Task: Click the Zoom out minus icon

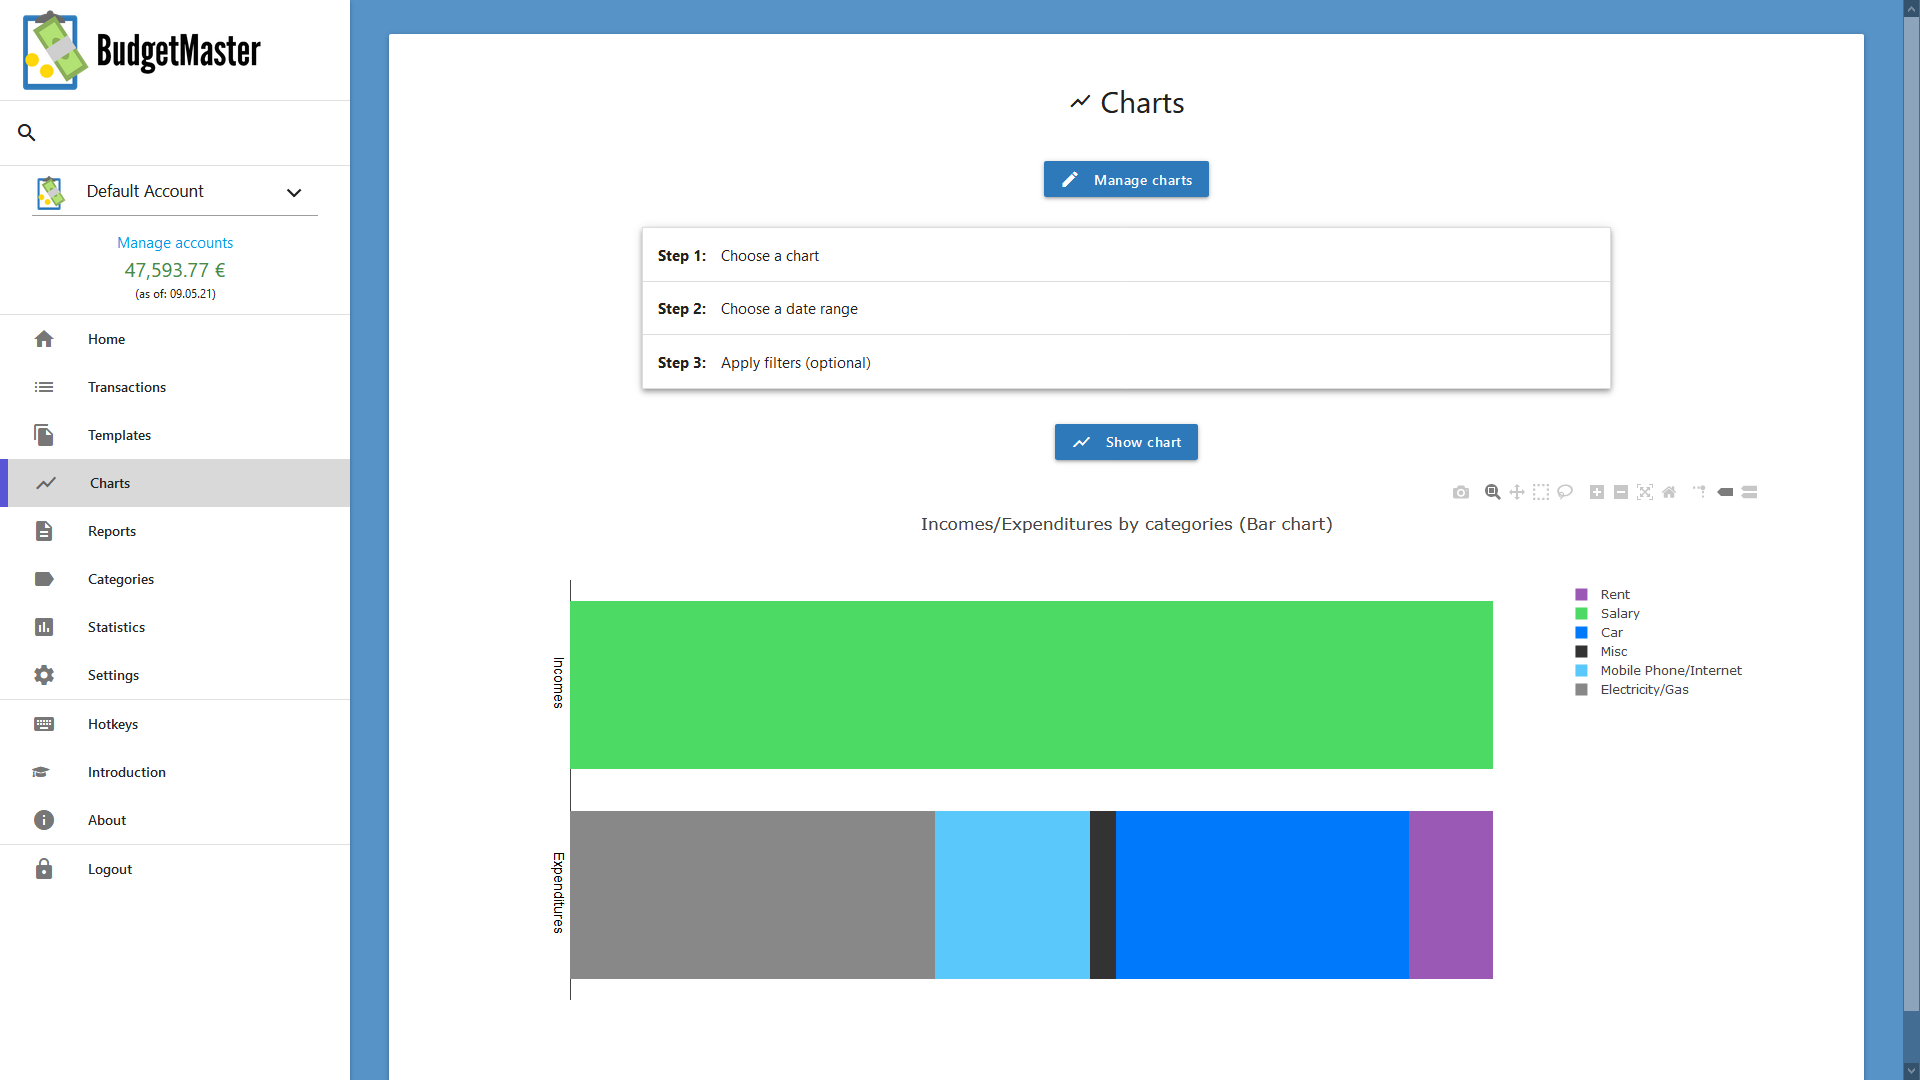Action: [x=1621, y=492]
